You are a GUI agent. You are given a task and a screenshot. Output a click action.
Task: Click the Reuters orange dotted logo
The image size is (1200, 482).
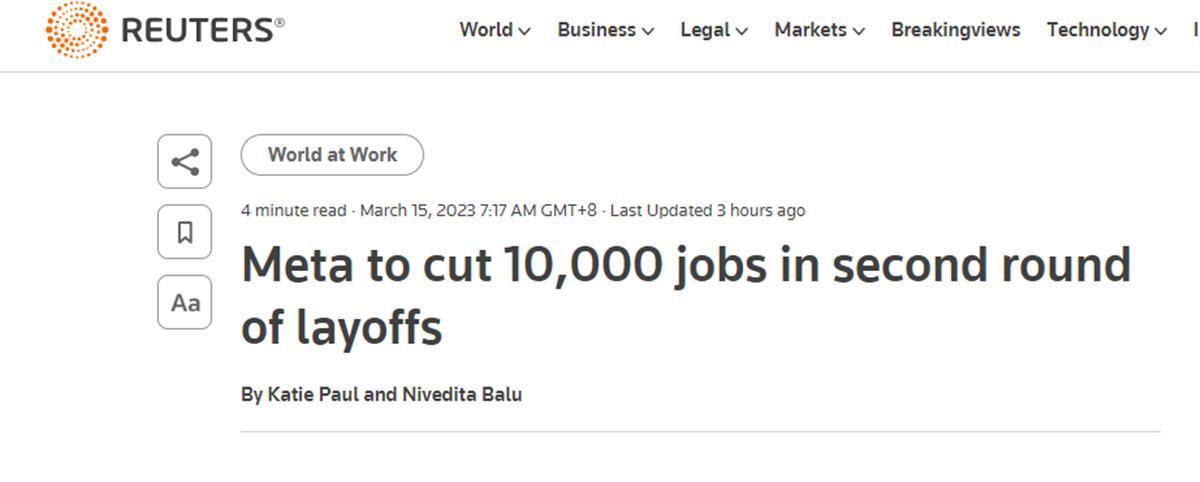(77, 30)
